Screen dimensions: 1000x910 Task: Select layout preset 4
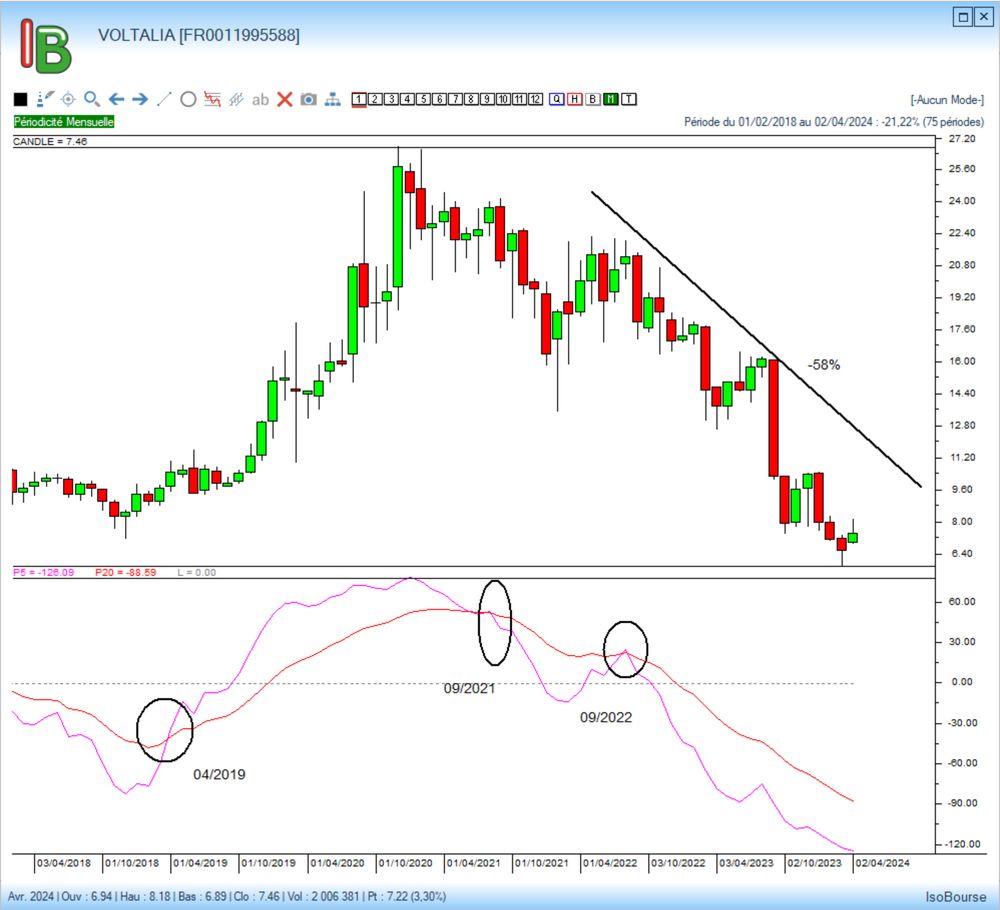[407, 99]
